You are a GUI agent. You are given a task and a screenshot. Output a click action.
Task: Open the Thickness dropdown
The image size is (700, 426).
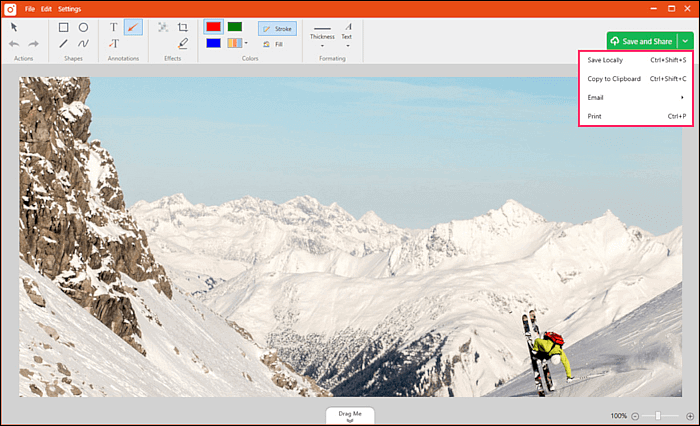(322, 44)
